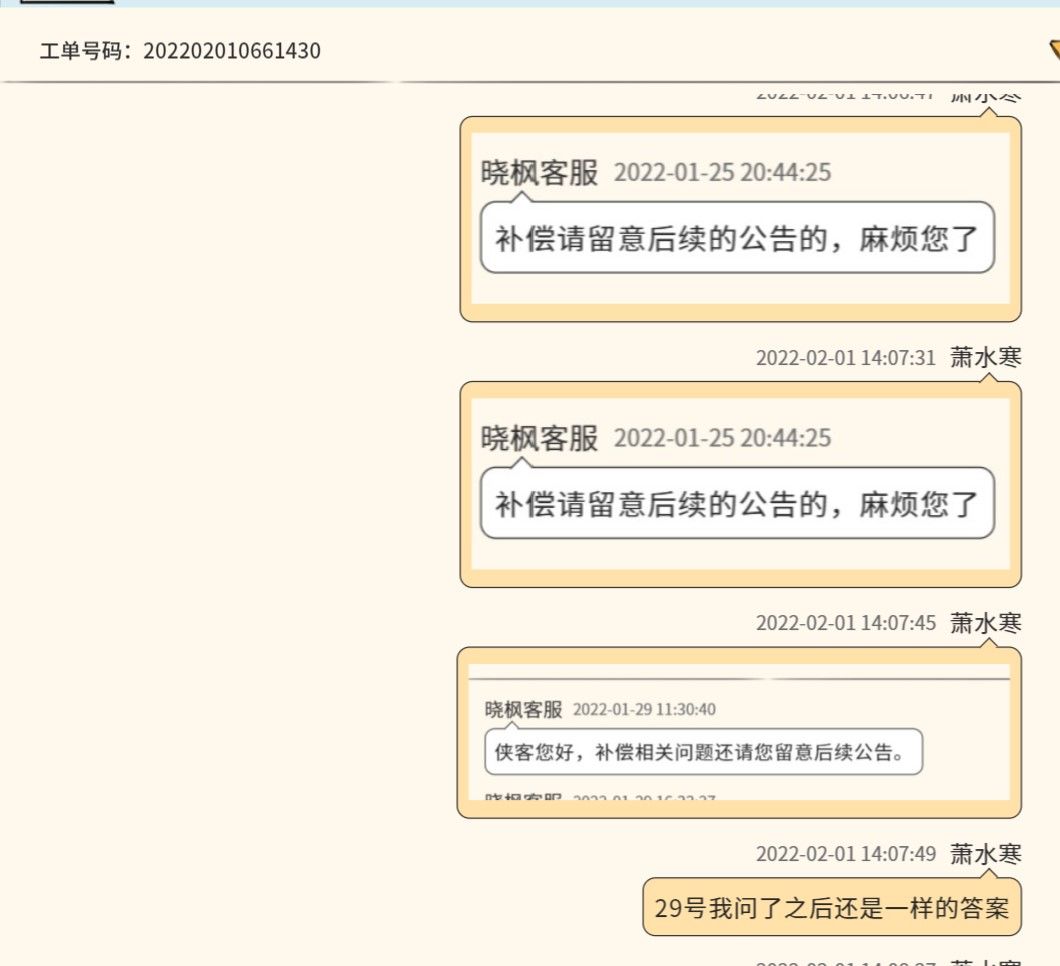
Task: Open the 侠客您好，补偿相关问题 quoted bubble
Action: pos(703,752)
